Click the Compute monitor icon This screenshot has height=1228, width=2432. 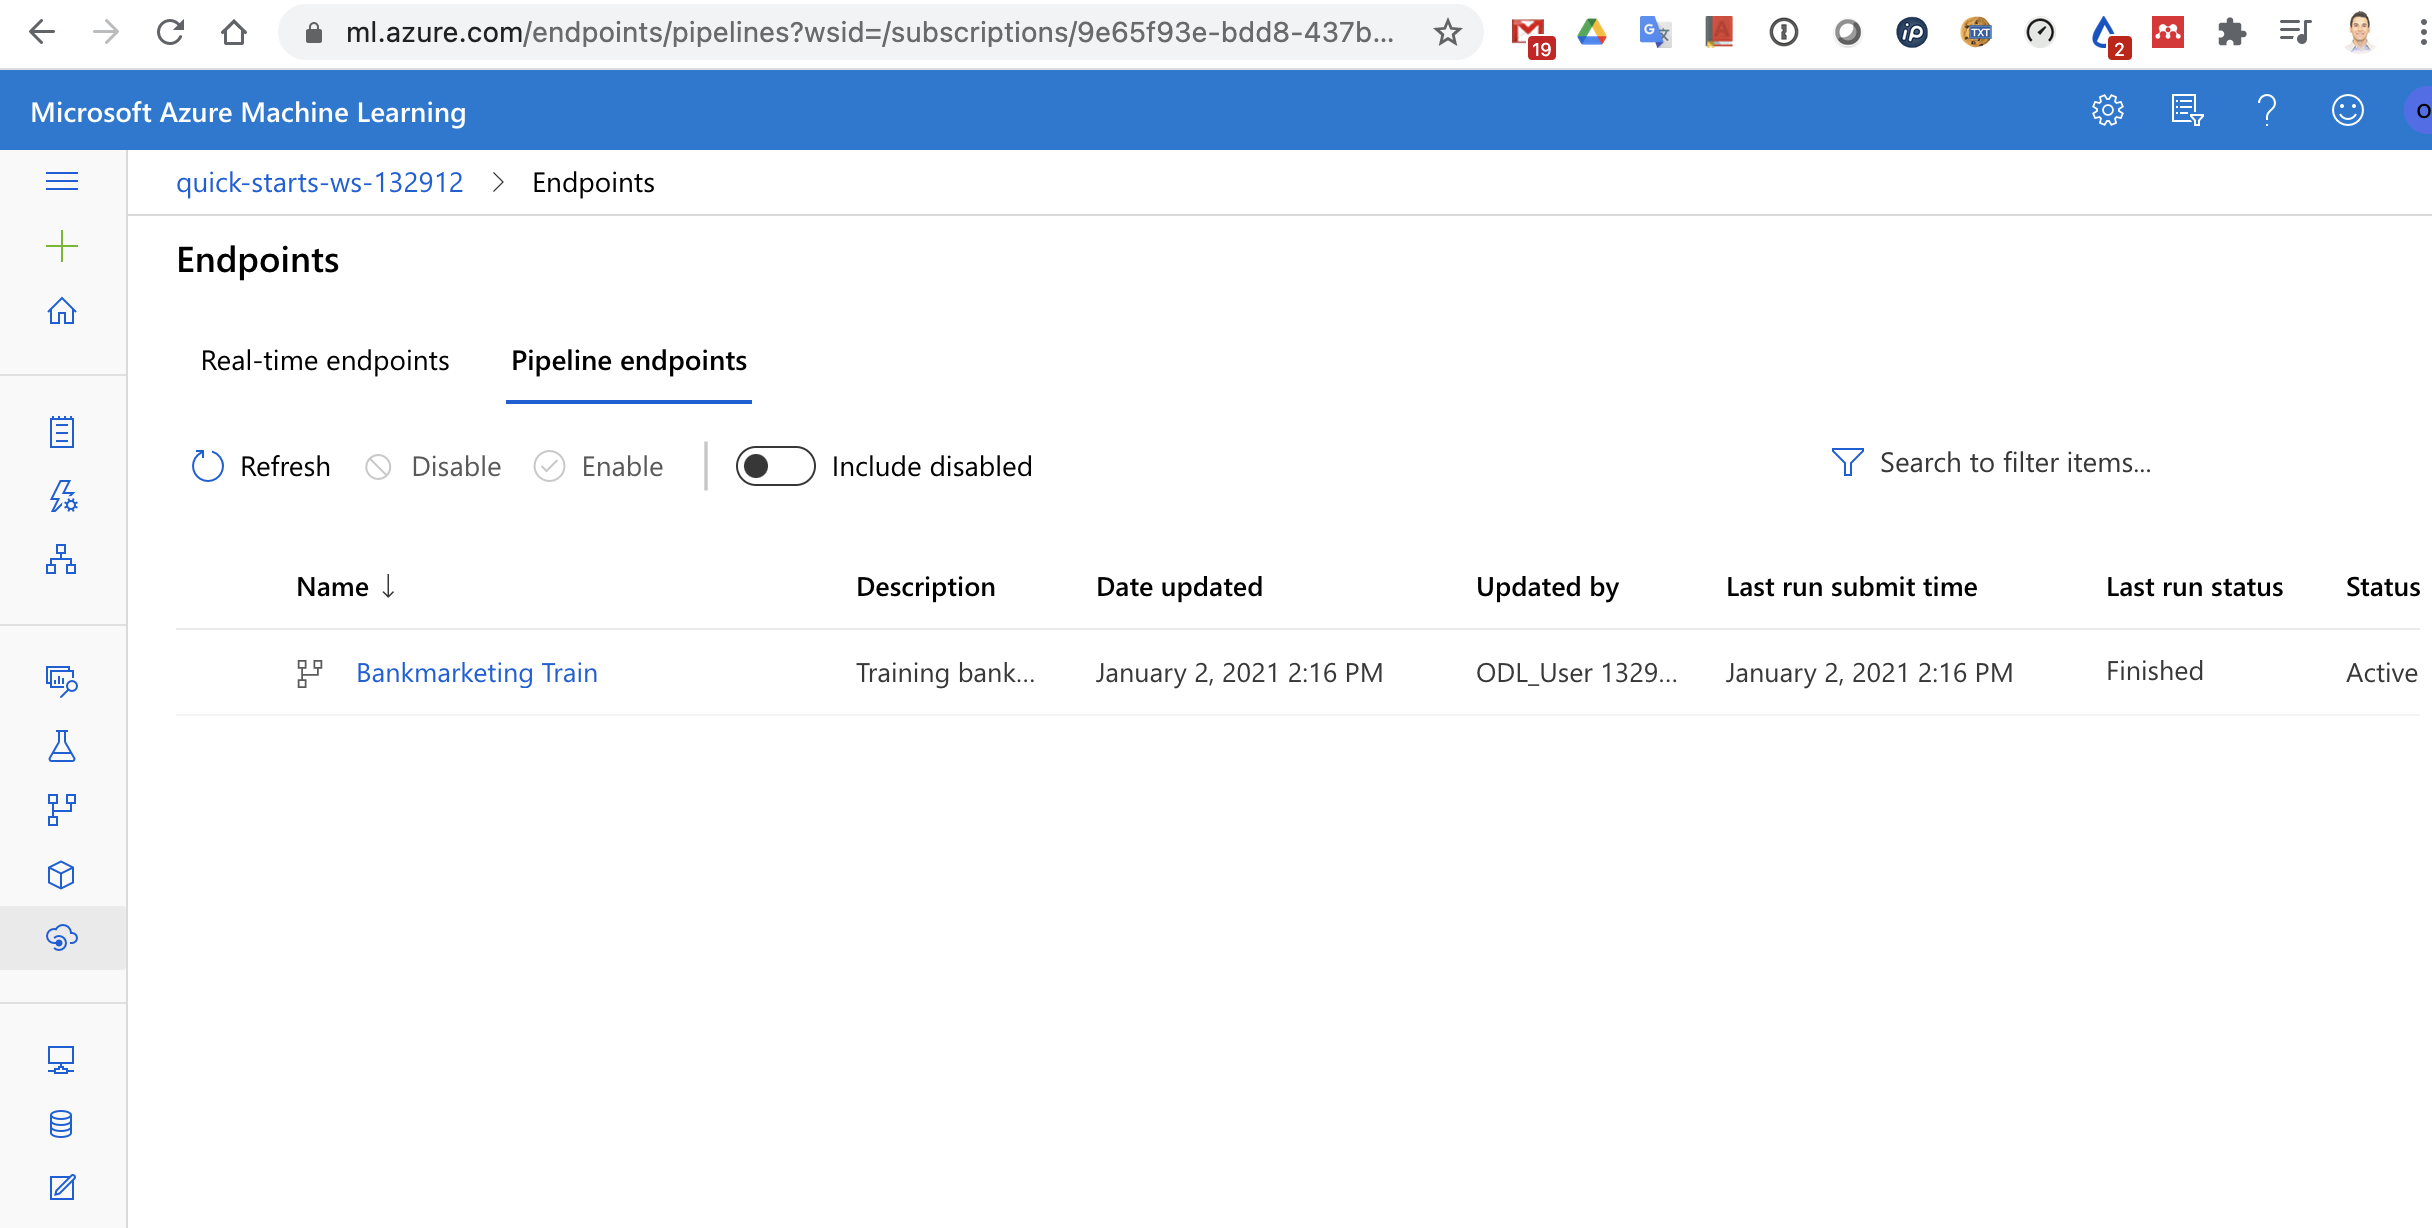coord(62,1060)
